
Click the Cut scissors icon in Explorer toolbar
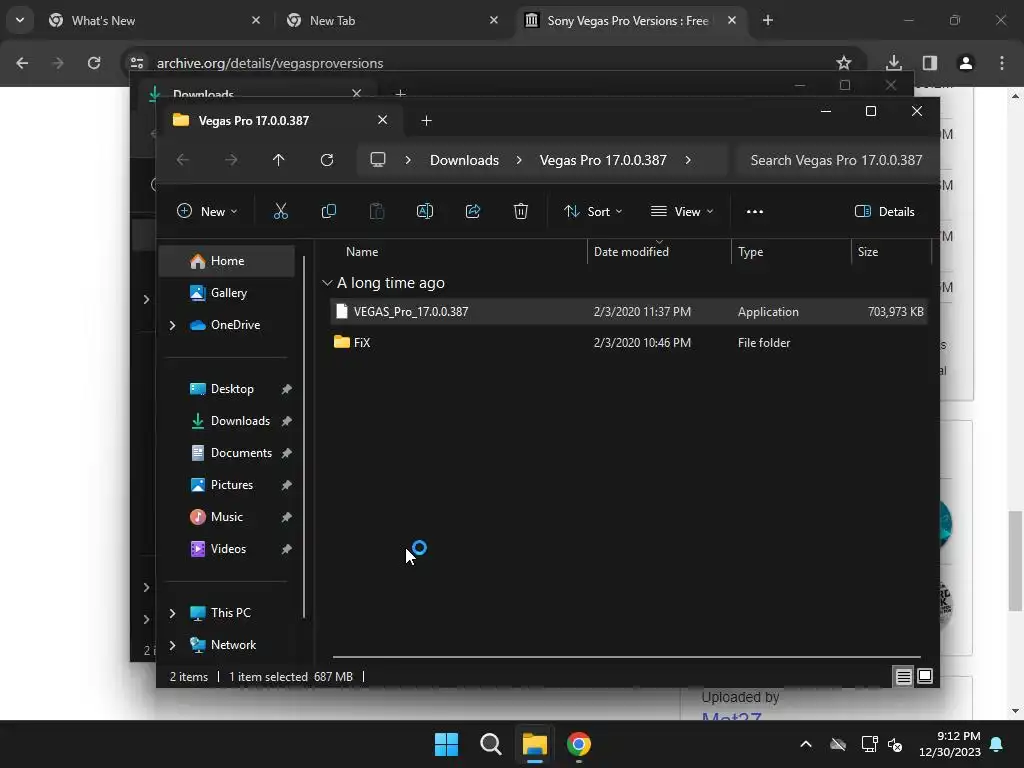pos(280,211)
